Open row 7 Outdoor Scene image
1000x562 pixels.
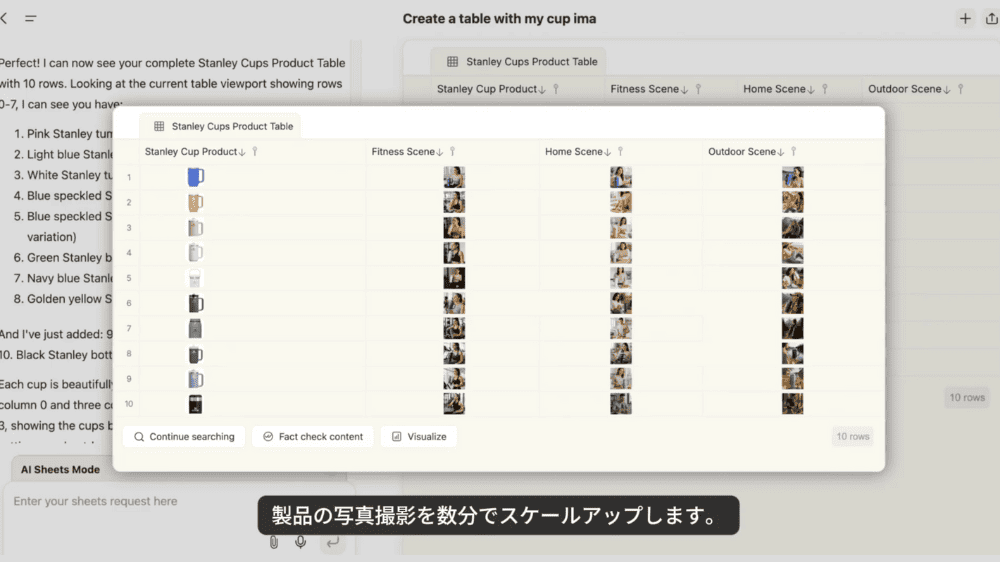click(793, 328)
